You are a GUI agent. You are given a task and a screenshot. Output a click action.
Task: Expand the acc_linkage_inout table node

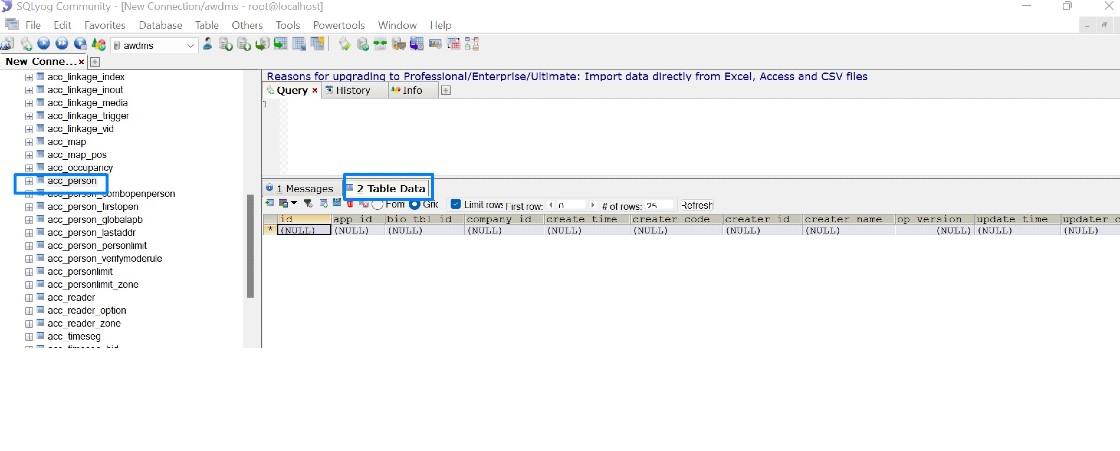click(29, 90)
